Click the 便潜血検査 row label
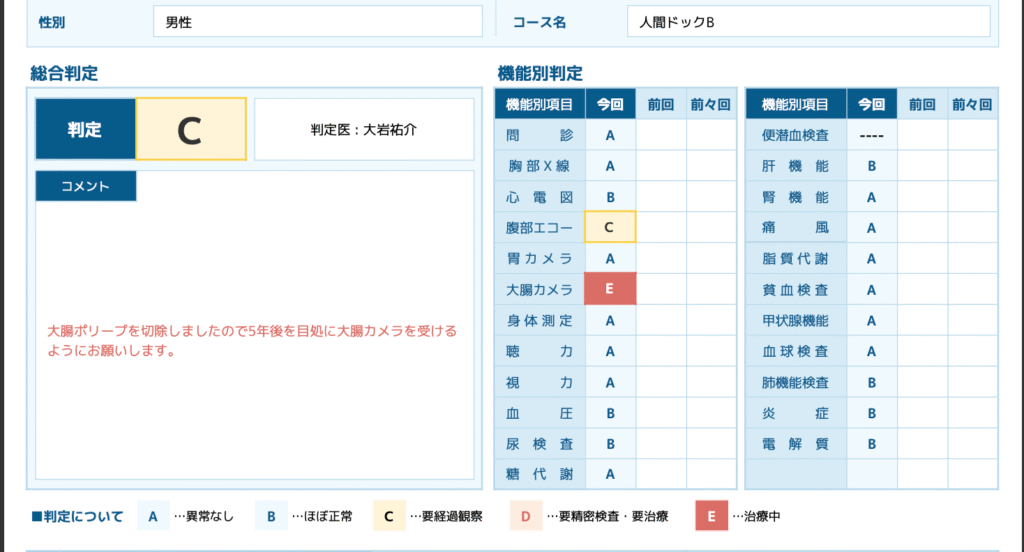The width and height of the screenshot is (1024, 552). pos(795,135)
